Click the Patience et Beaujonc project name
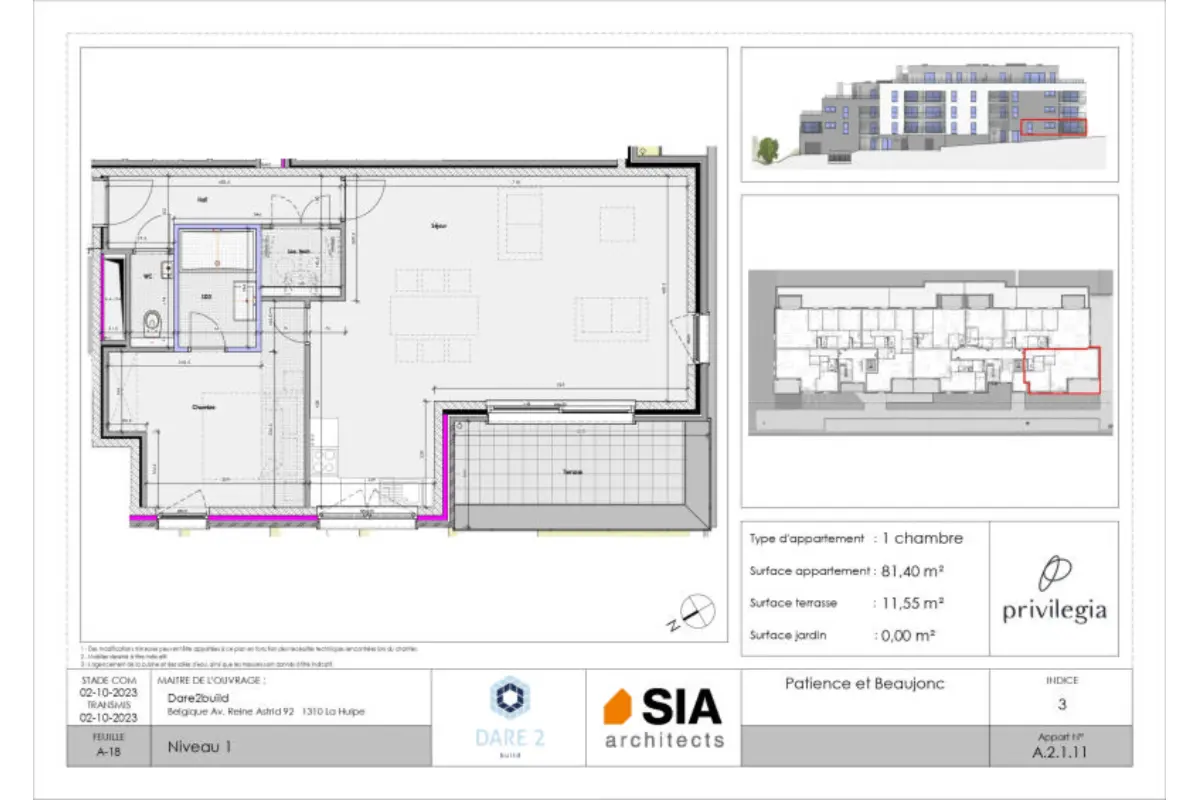Image resolution: width=1200 pixels, height=800 pixels. [x=863, y=684]
